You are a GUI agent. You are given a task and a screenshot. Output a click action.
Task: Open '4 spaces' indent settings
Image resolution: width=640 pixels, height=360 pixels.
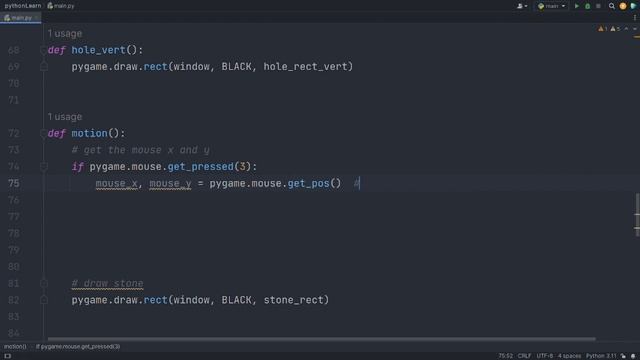click(x=569, y=356)
